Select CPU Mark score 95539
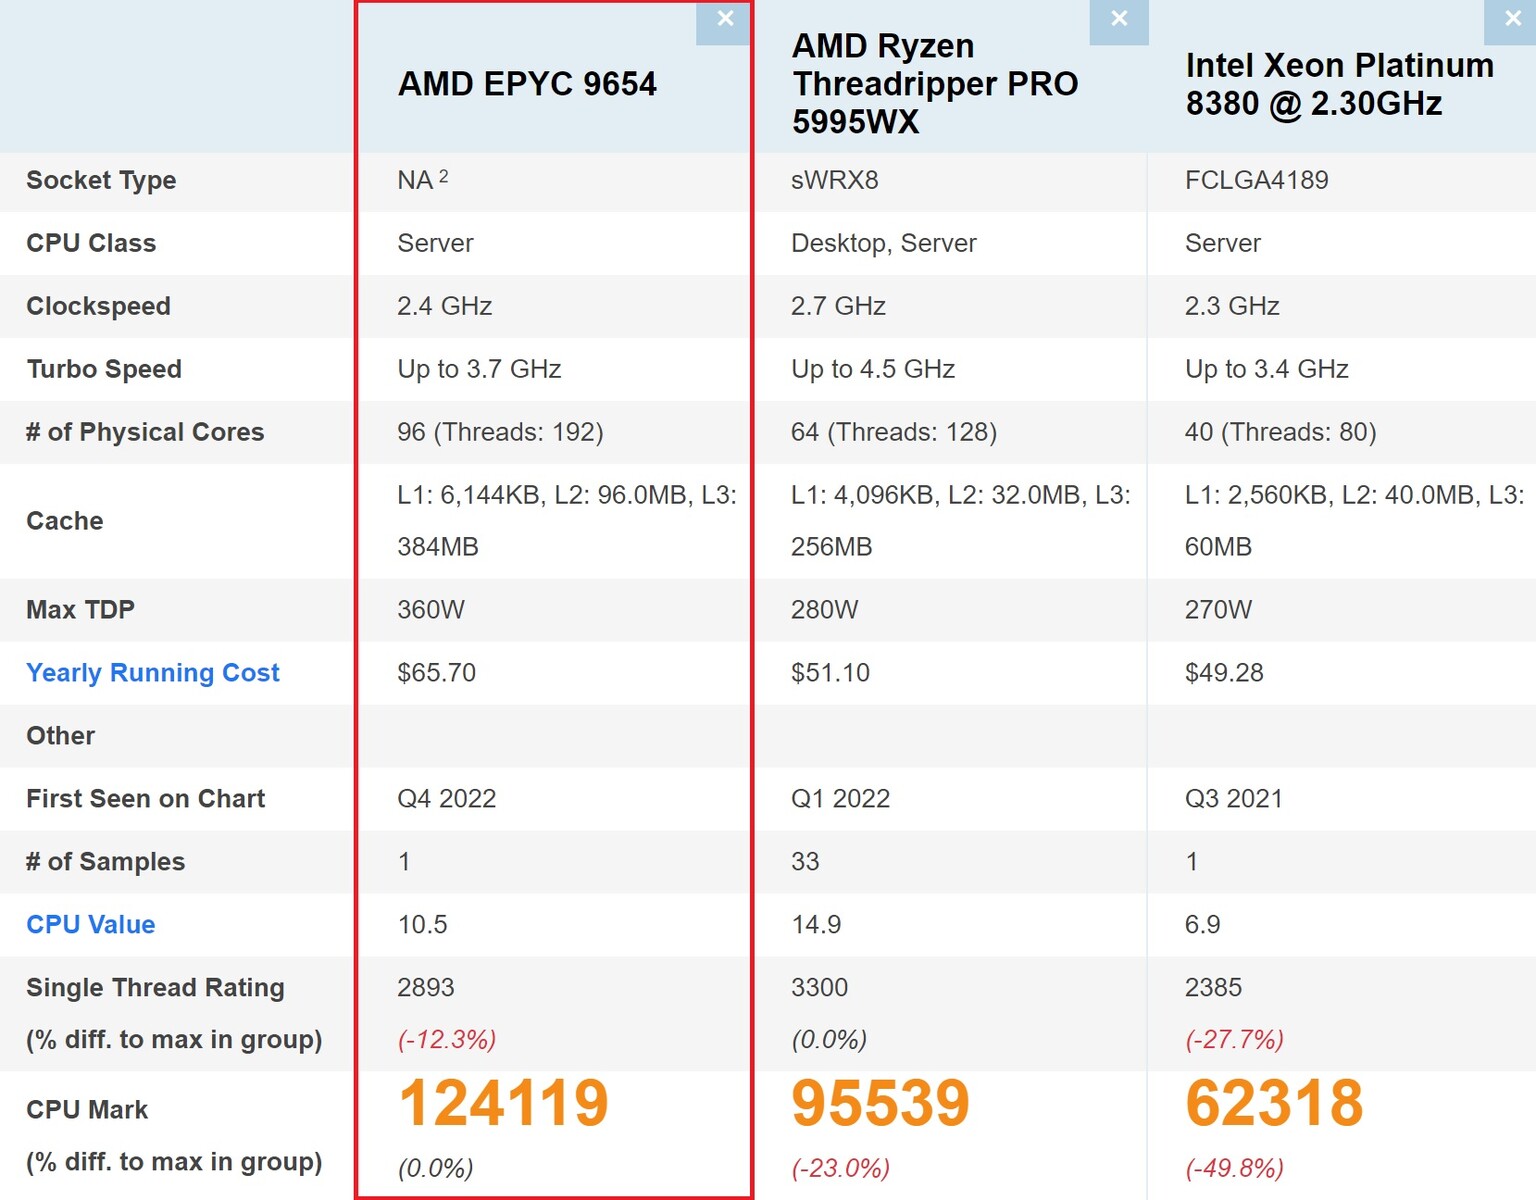 pos(880,1103)
